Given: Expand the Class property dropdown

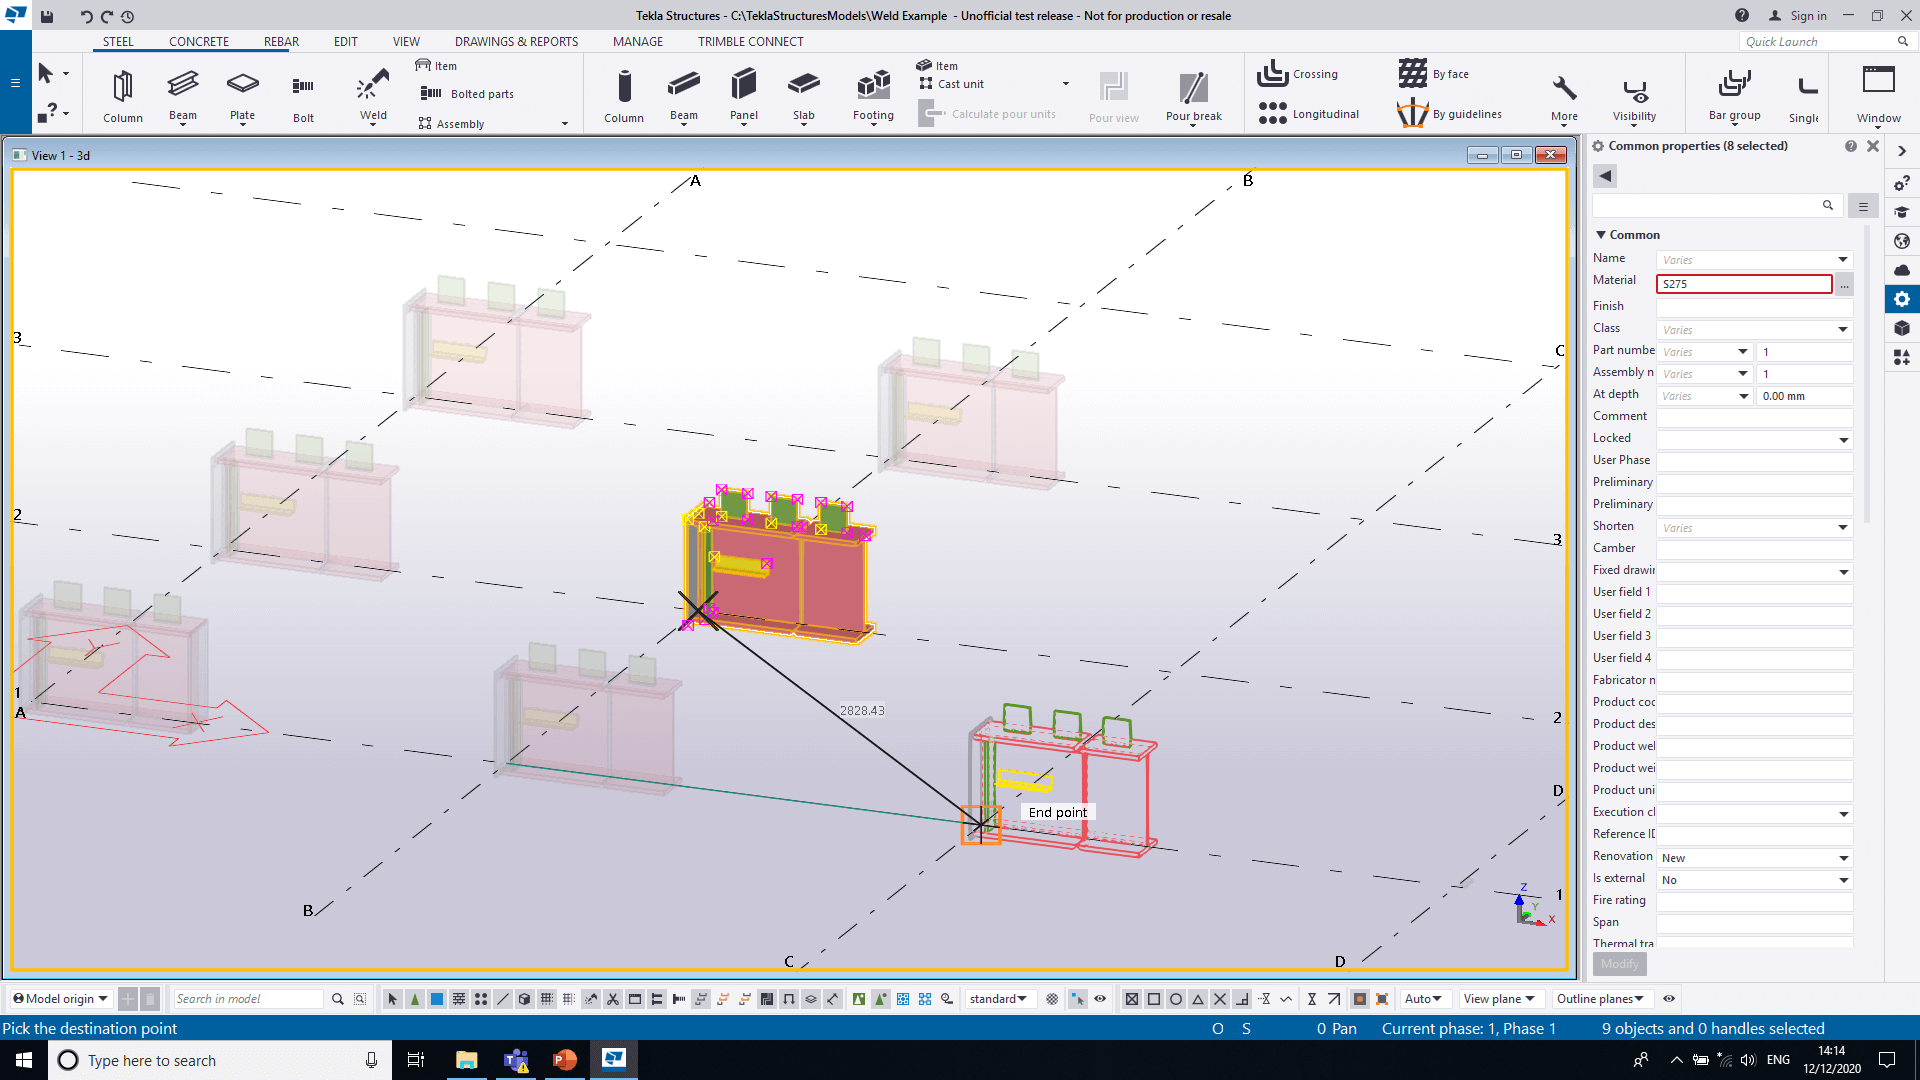Looking at the screenshot, I should point(1842,330).
